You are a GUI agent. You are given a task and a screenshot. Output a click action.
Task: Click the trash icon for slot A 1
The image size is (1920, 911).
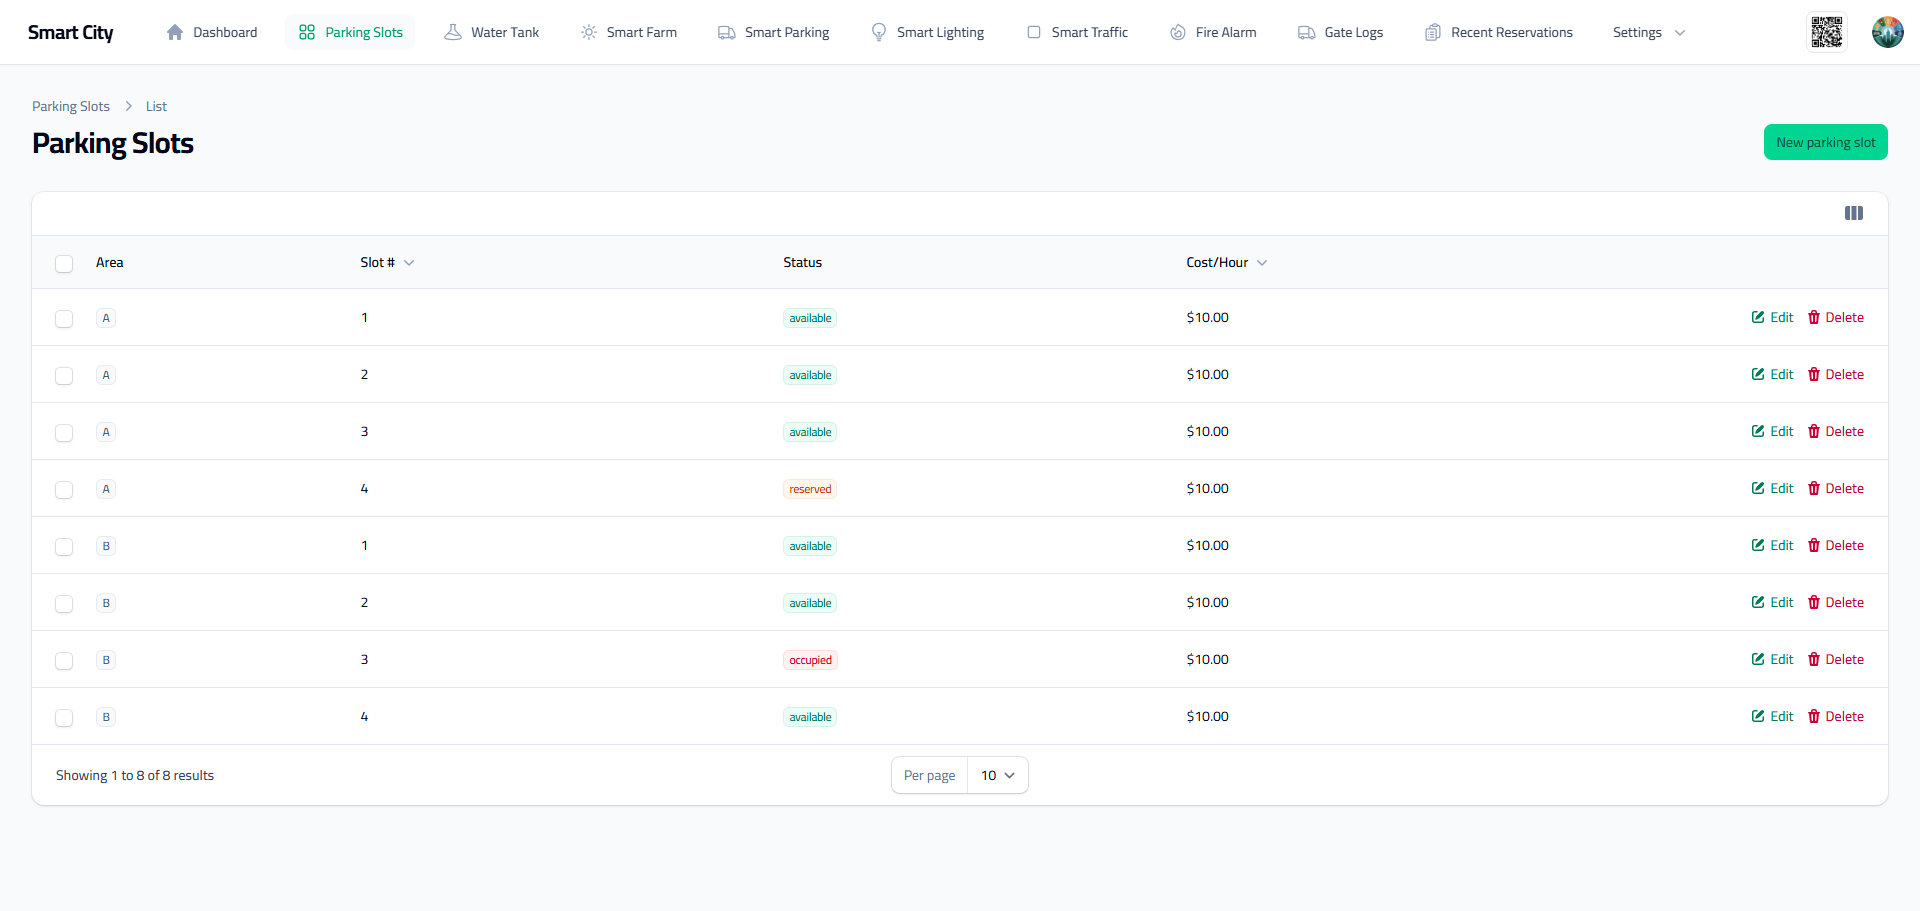click(1814, 317)
